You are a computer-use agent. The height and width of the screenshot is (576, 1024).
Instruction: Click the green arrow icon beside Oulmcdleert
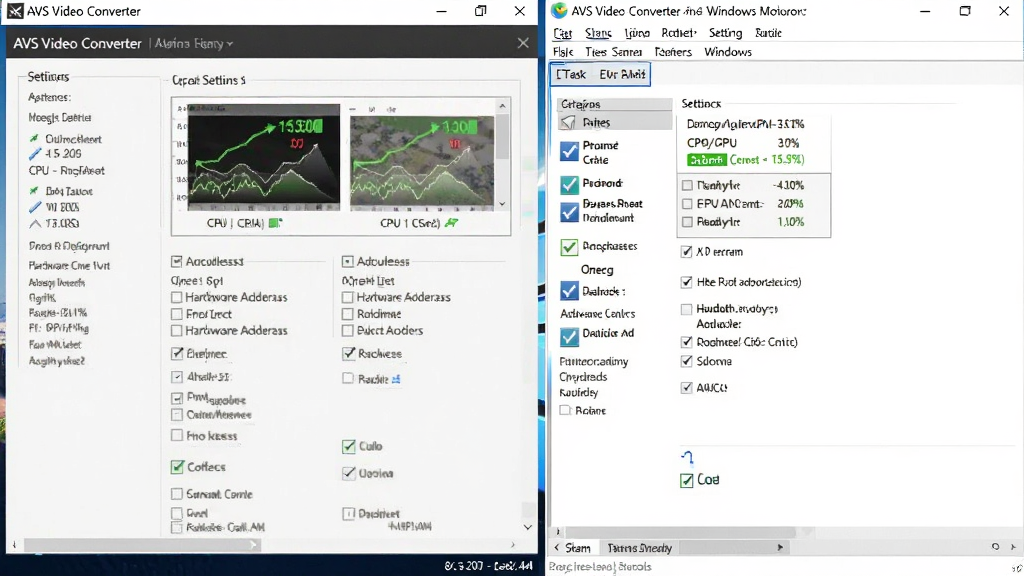tap(34, 138)
